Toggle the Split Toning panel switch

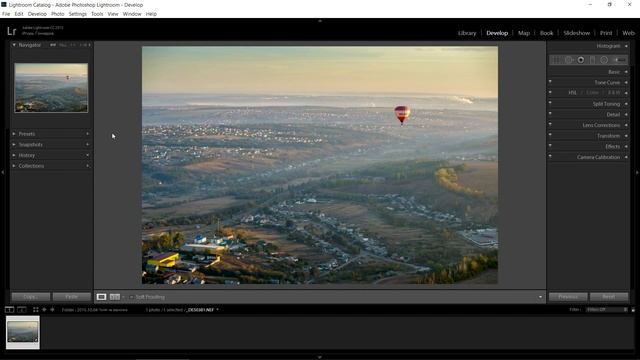coord(550,103)
